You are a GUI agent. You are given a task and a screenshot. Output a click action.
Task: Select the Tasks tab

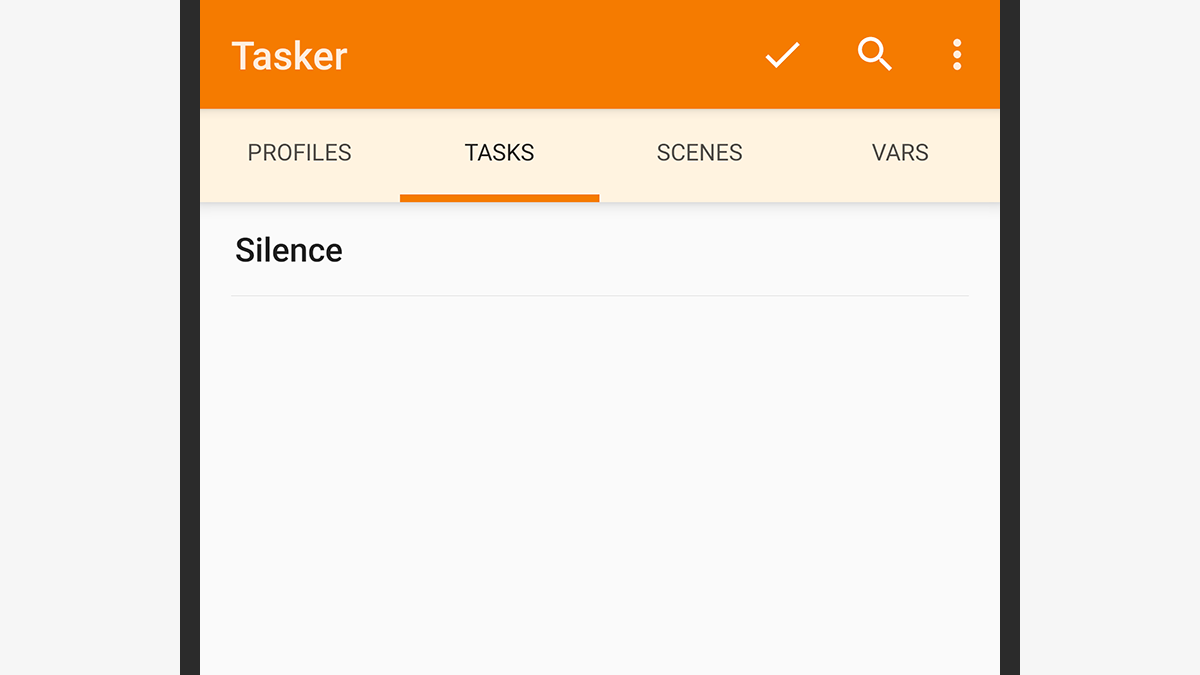[x=499, y=153]
